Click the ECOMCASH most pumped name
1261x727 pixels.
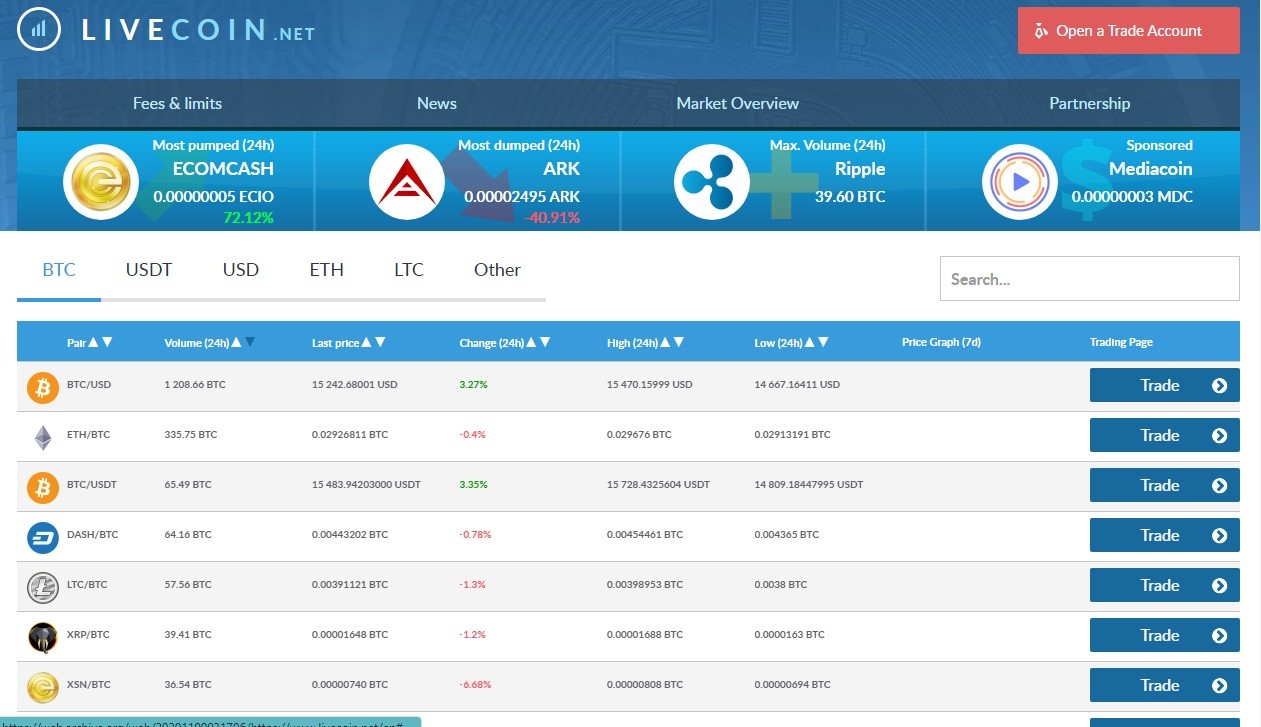pos(223,169)
